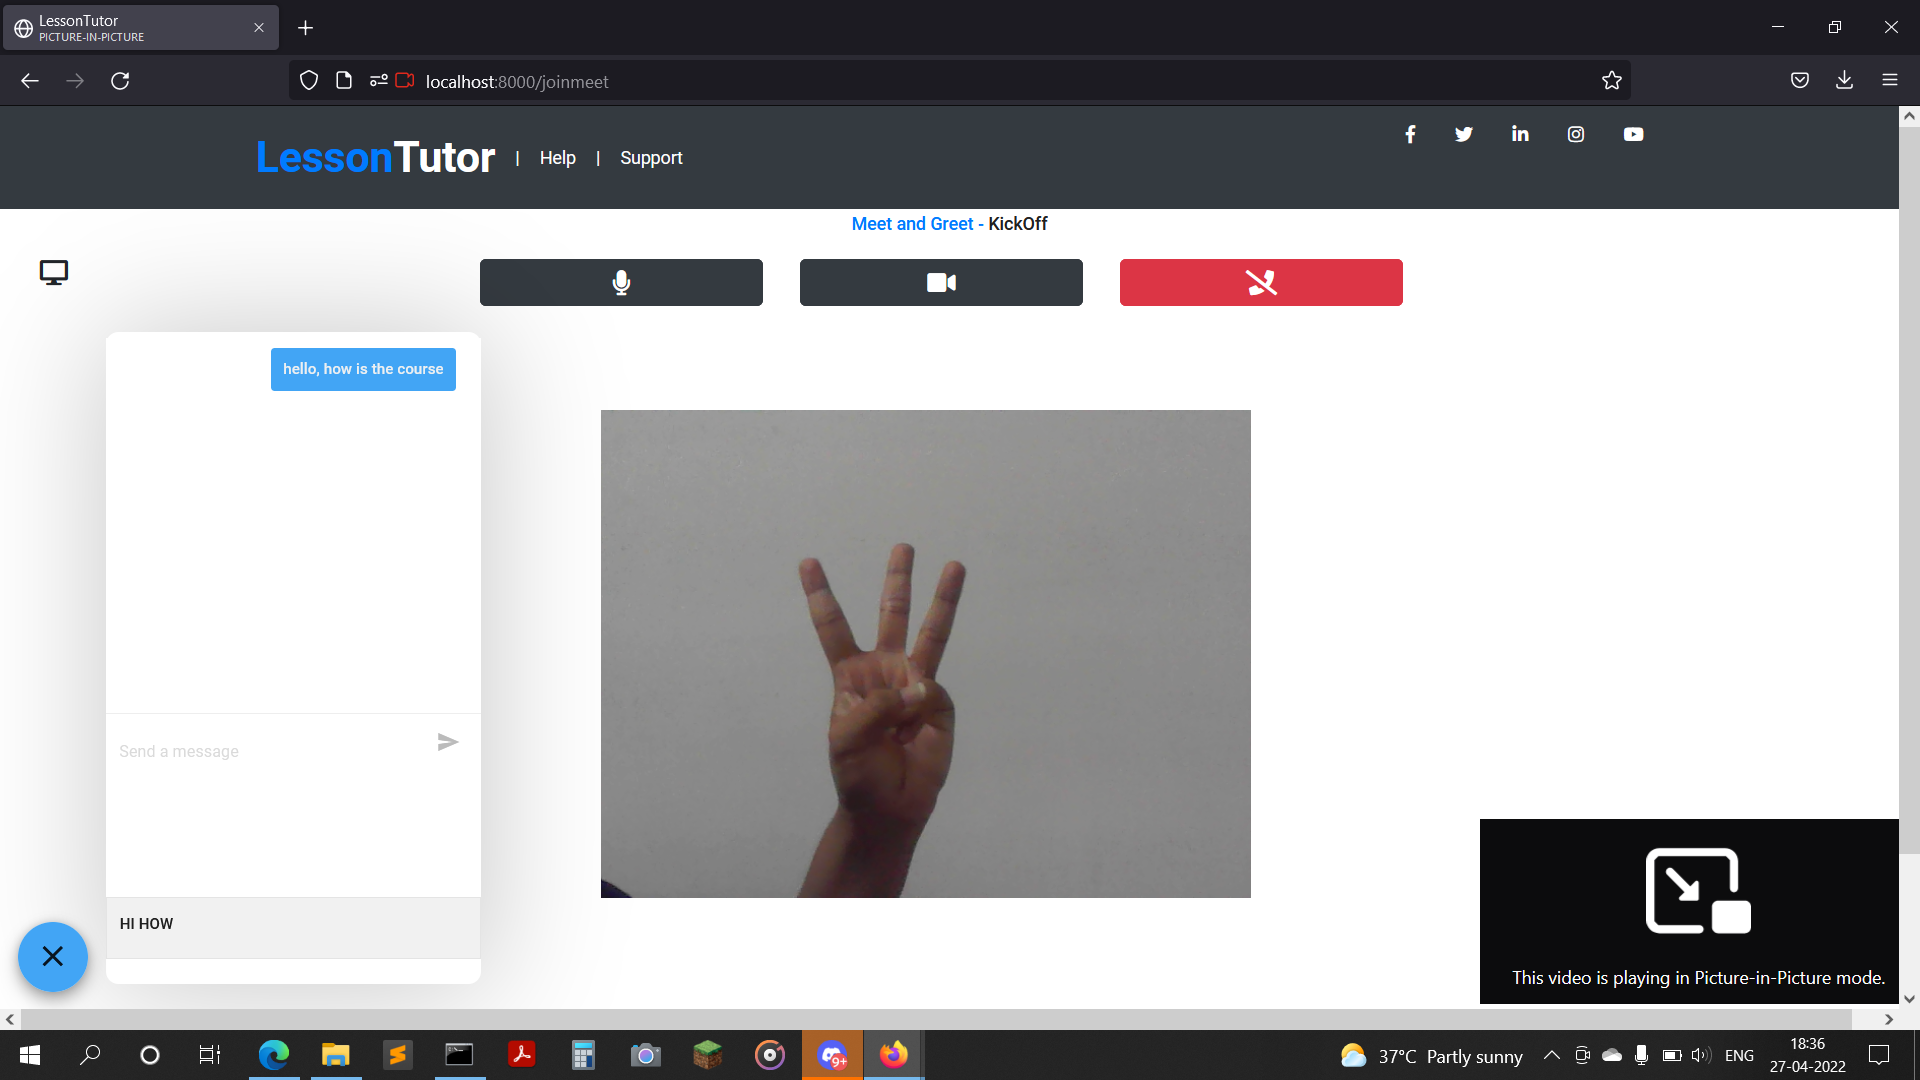Open the Downloads panel arrow icon

coord(1844,80)
